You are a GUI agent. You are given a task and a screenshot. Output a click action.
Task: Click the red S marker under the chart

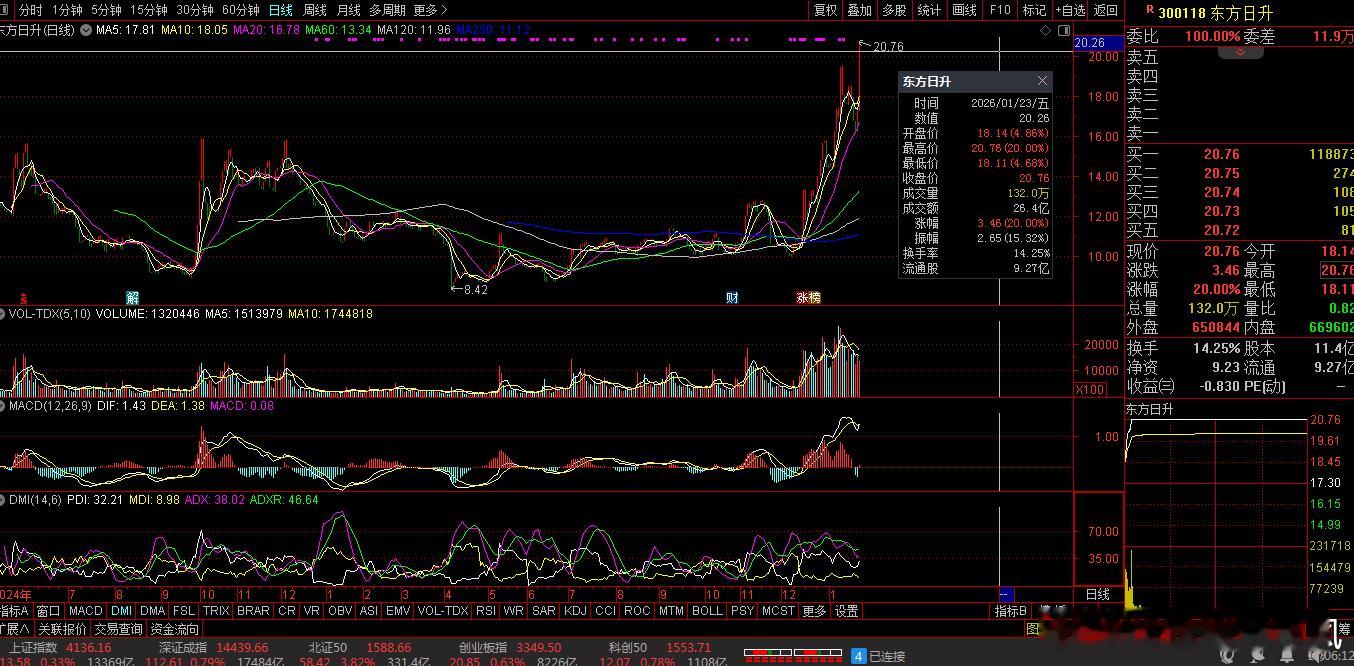click(22, 298)
